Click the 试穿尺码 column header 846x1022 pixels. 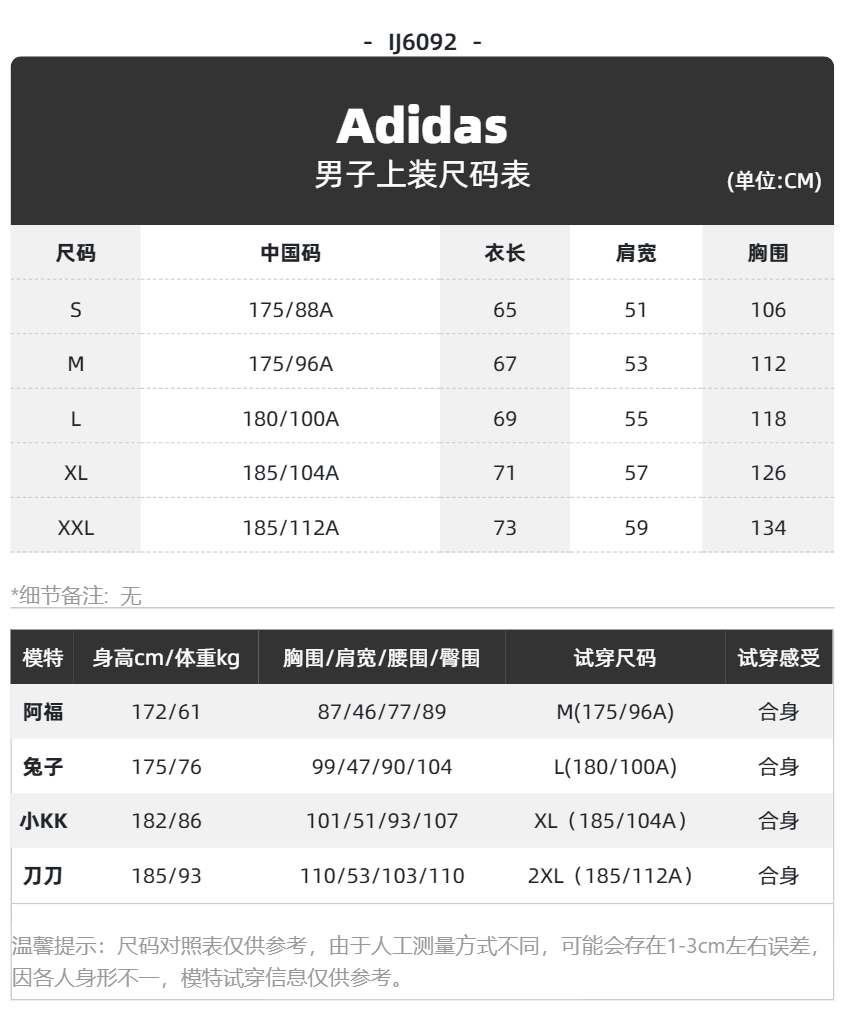click(615, 658)
